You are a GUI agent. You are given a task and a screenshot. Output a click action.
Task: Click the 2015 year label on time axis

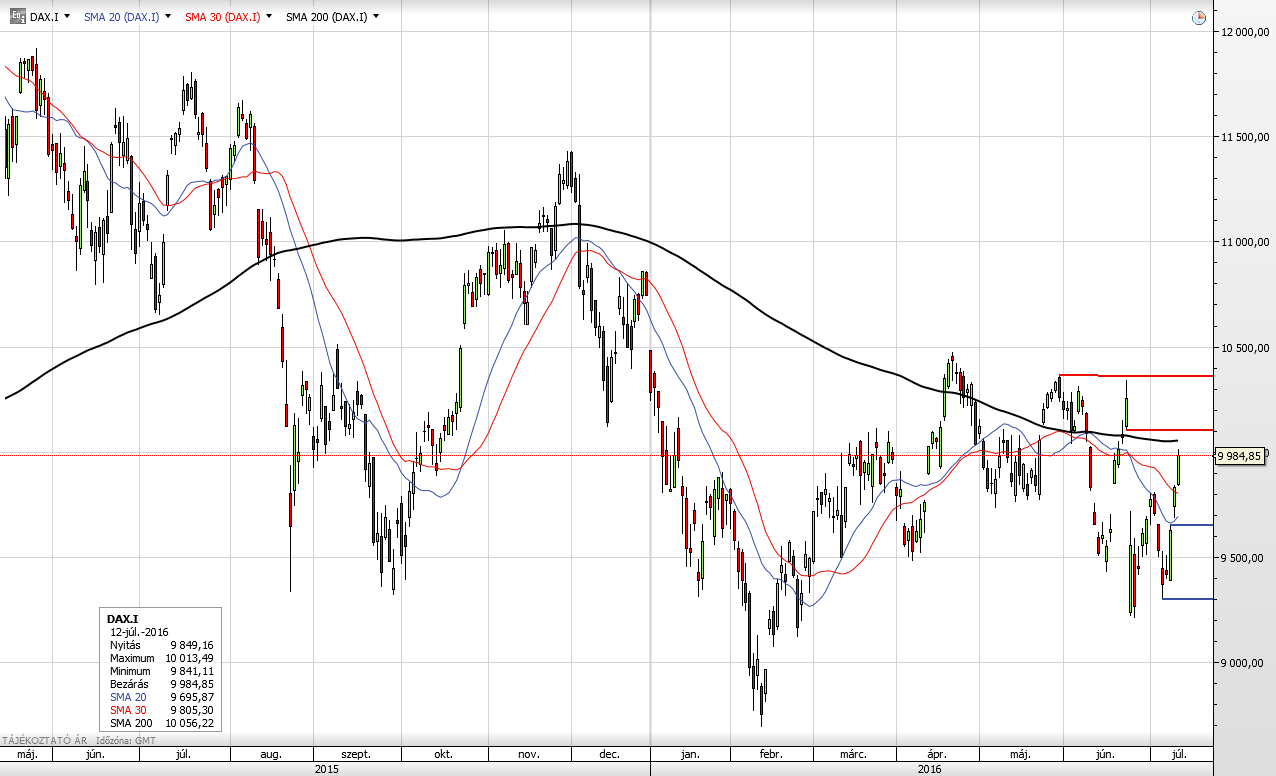326,769
